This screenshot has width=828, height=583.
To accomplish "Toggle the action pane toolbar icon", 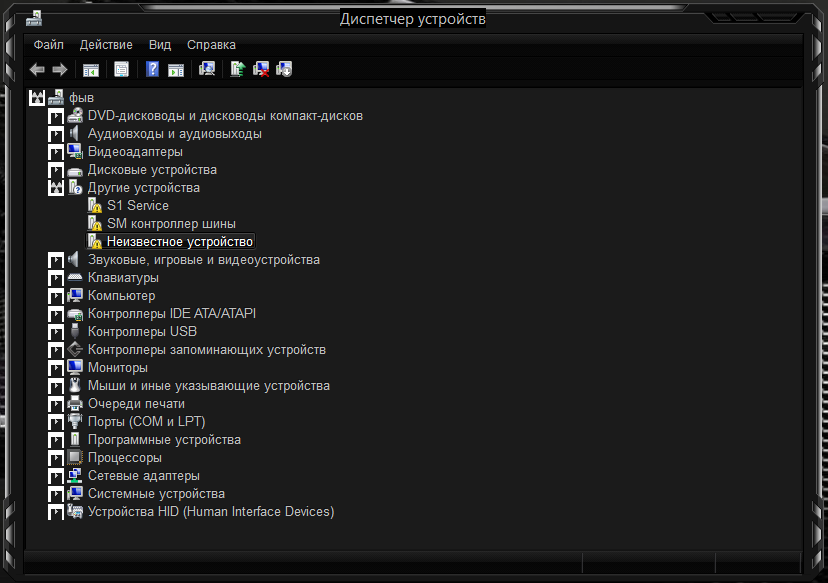I will [176, 69].
